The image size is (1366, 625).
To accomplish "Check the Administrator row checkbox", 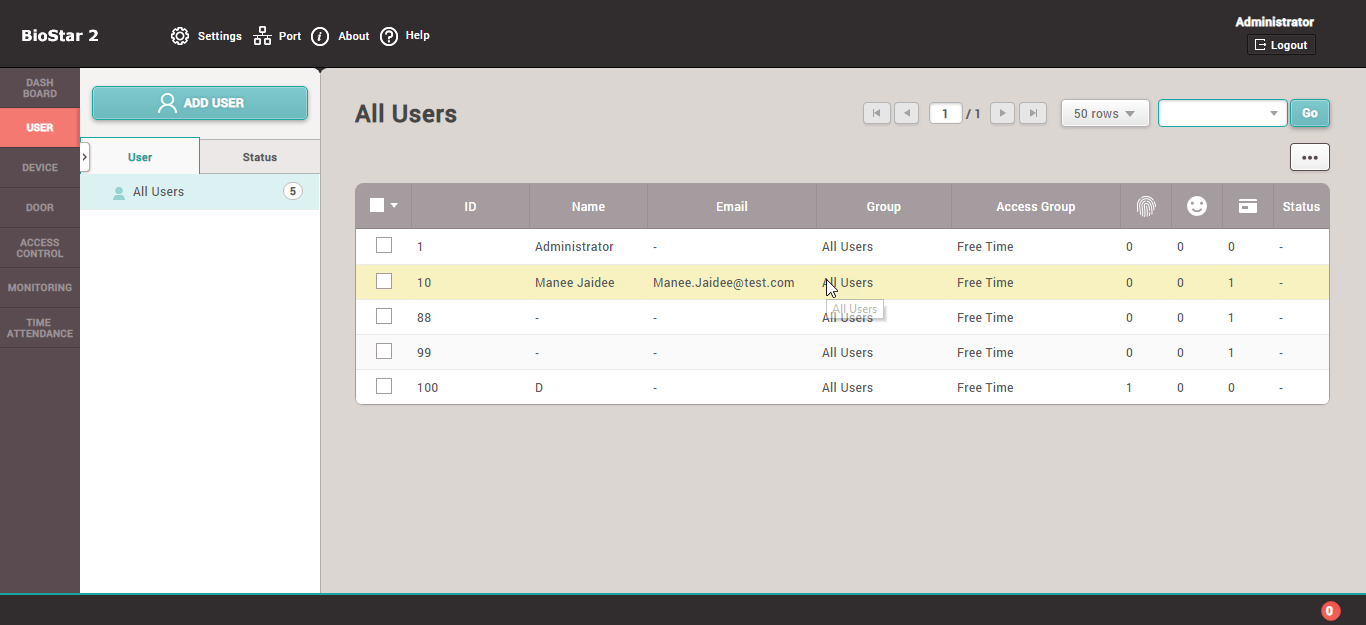I will point(384,245).
